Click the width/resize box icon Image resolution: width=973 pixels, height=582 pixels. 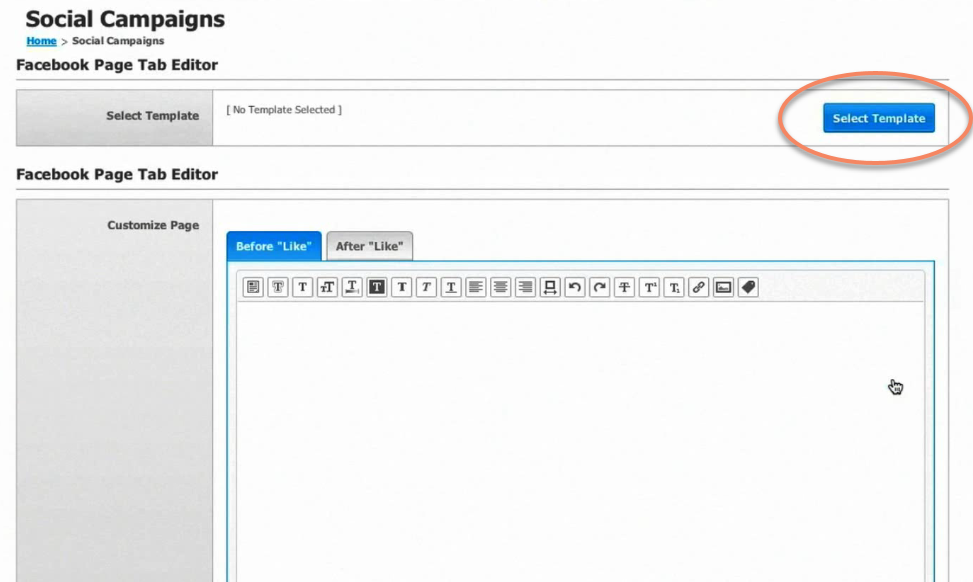pos(550,287)
